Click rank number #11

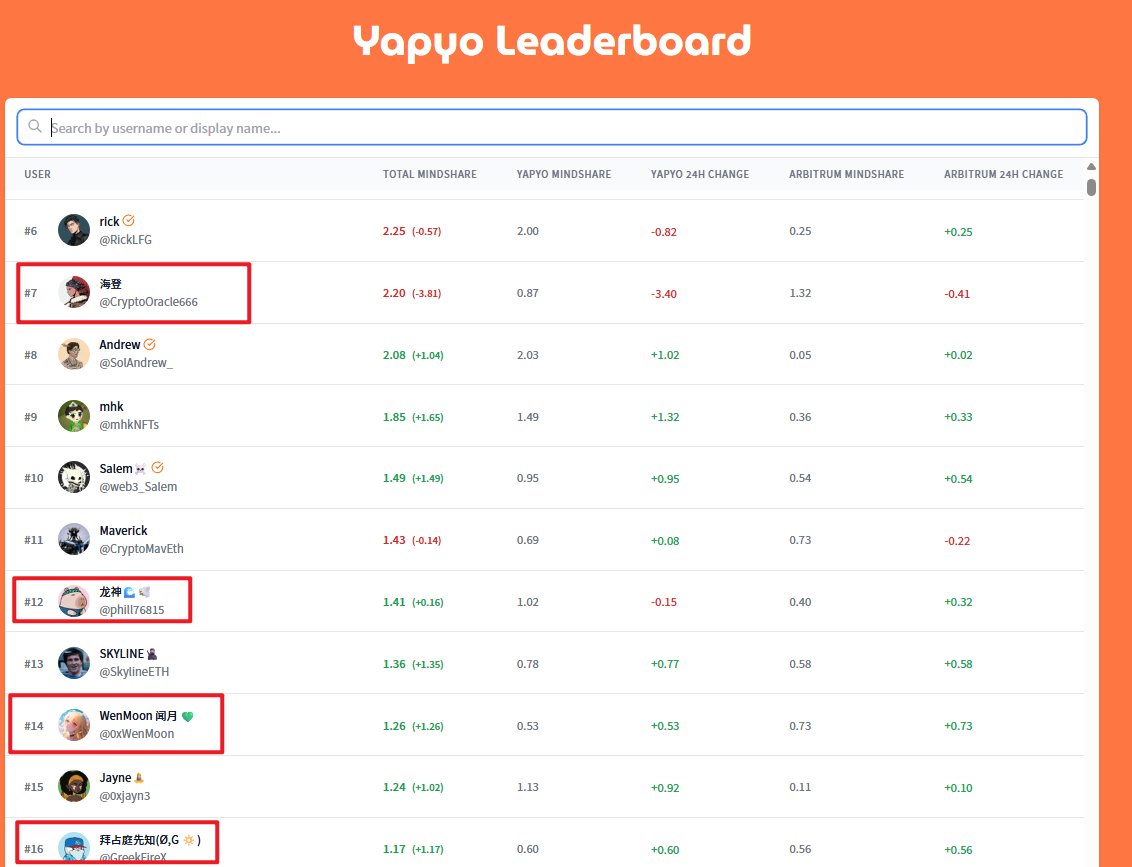click(x=33, y=540)
